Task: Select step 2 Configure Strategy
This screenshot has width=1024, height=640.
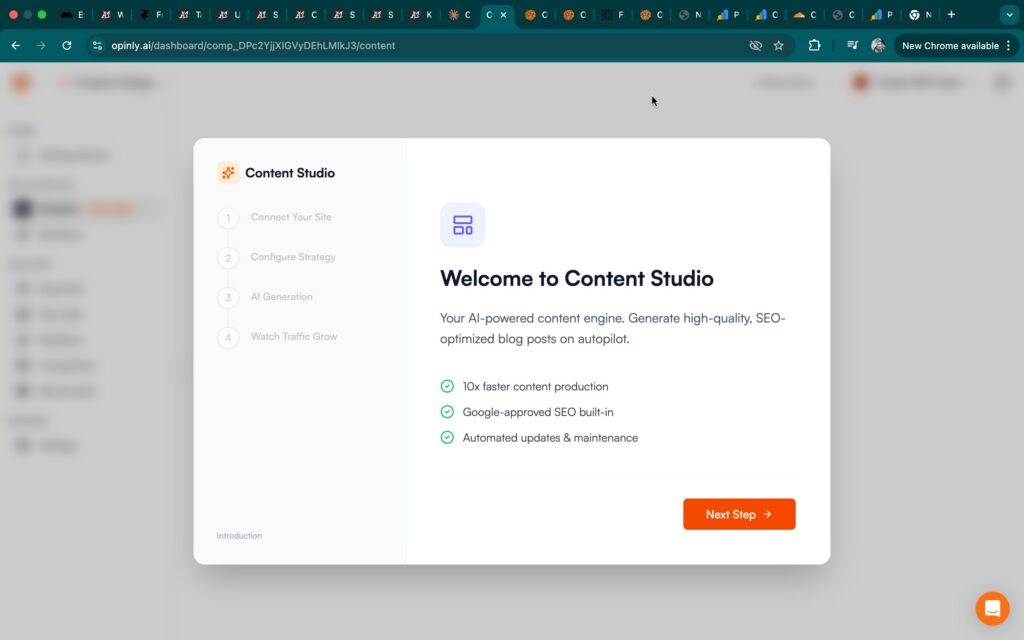Action: pyautogui.click(x=277, y=257)
